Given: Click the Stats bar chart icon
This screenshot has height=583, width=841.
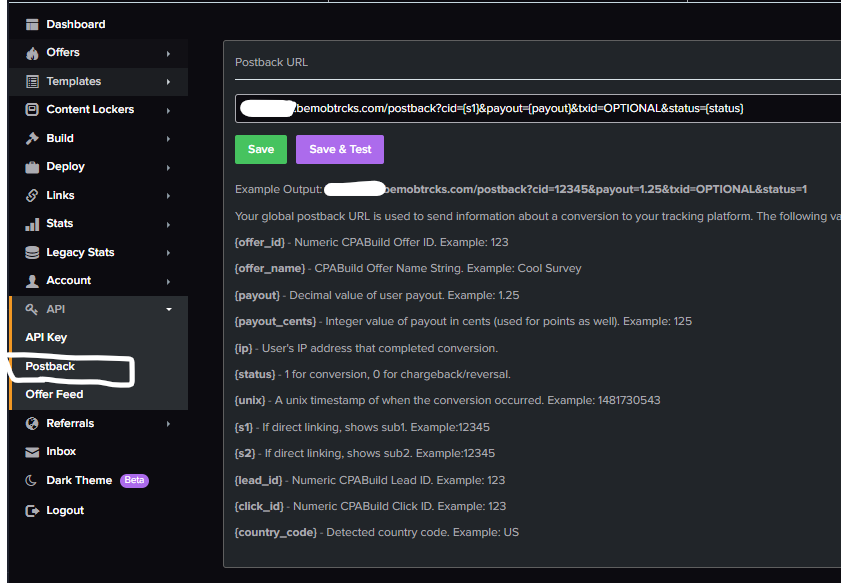Looking at the screenshot, I should click(x=32, y=224).
